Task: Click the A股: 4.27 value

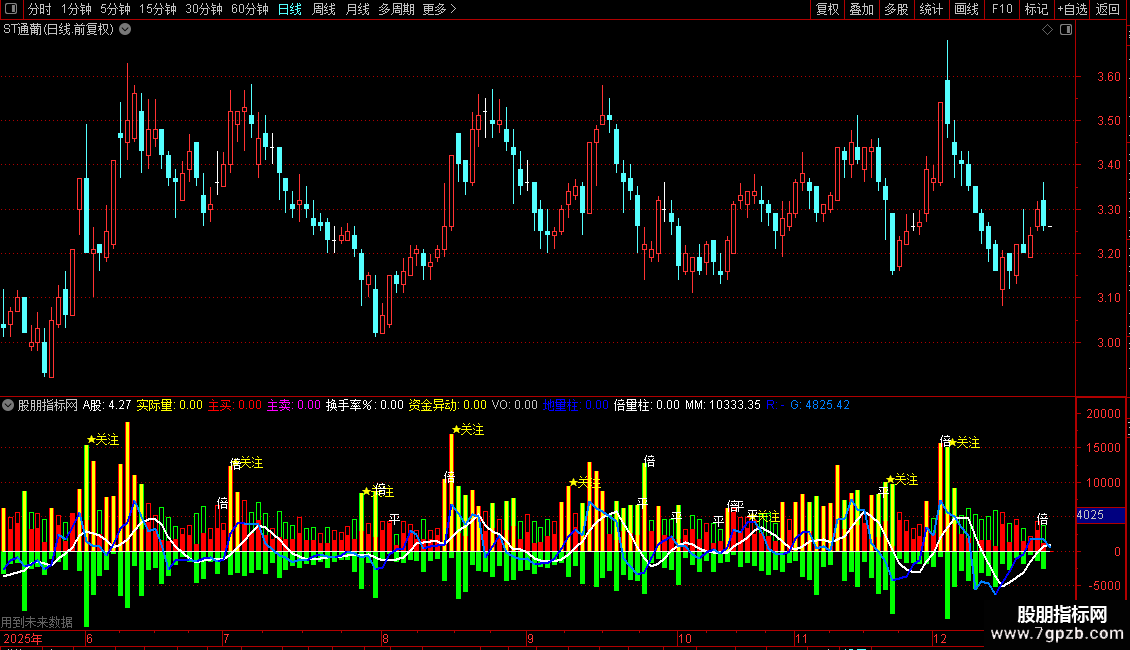Action: (107, 405)
